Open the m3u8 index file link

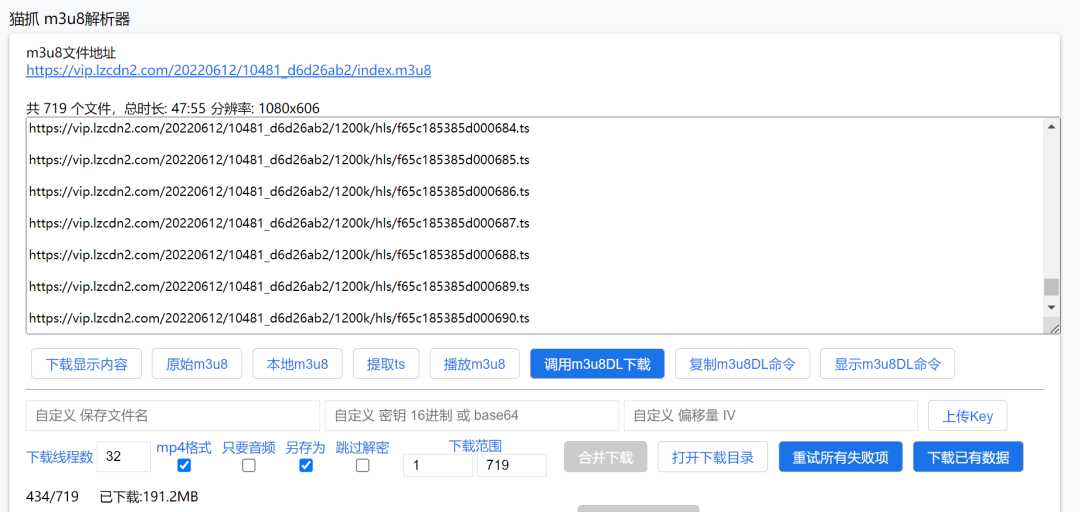(229, 70)
